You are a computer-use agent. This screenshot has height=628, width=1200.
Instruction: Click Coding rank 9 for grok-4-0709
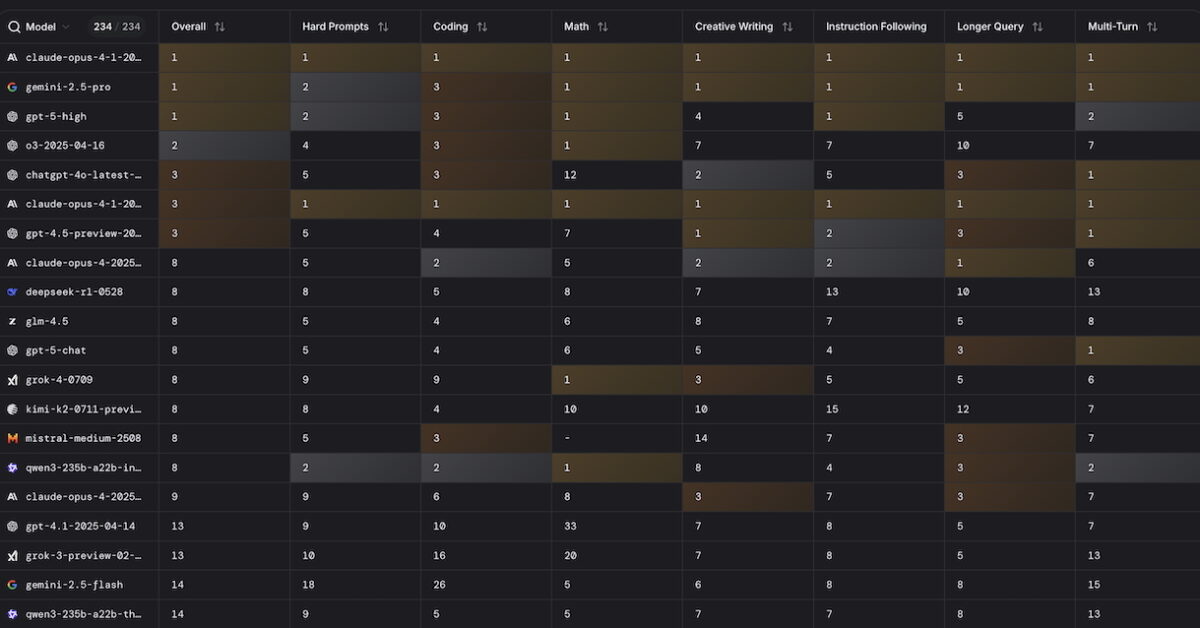pyautogui.click(x=436, y=380)
